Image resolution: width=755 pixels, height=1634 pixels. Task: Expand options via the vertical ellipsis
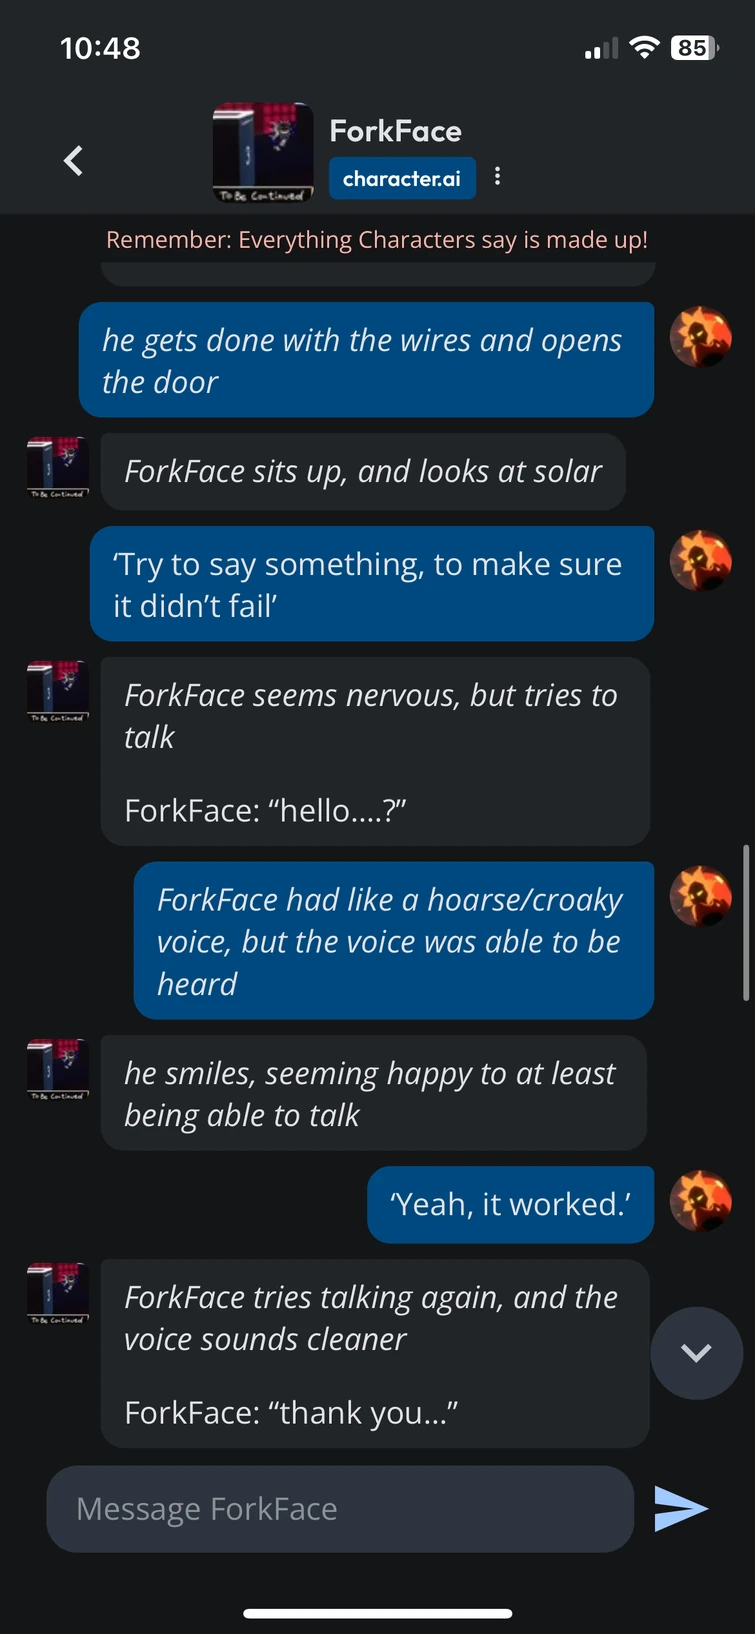[x=497, y=176]
